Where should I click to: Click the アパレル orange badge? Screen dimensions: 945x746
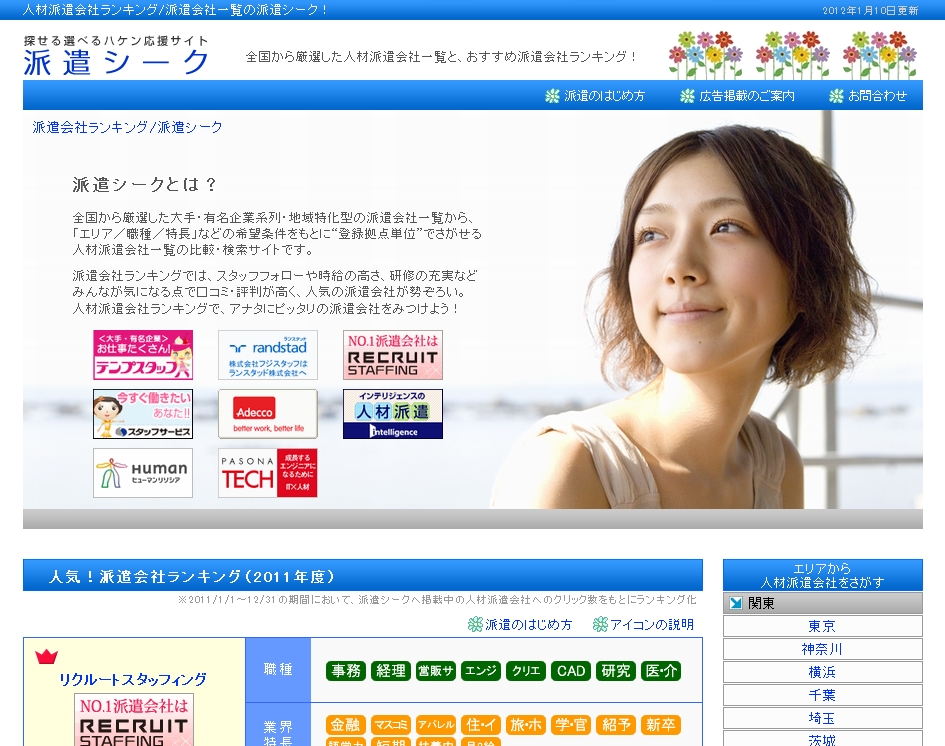pyautogui.click(x=436, y=724)
